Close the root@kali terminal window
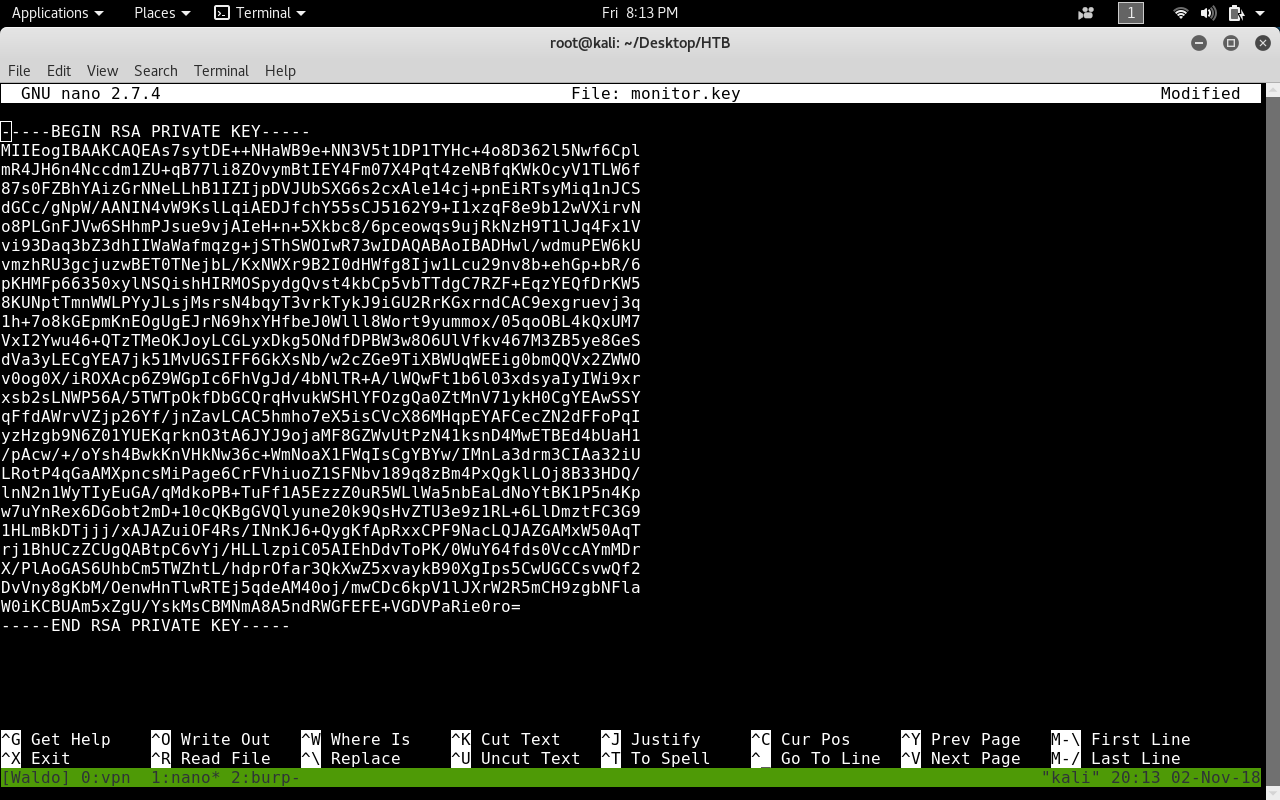 pos(1262,43)
